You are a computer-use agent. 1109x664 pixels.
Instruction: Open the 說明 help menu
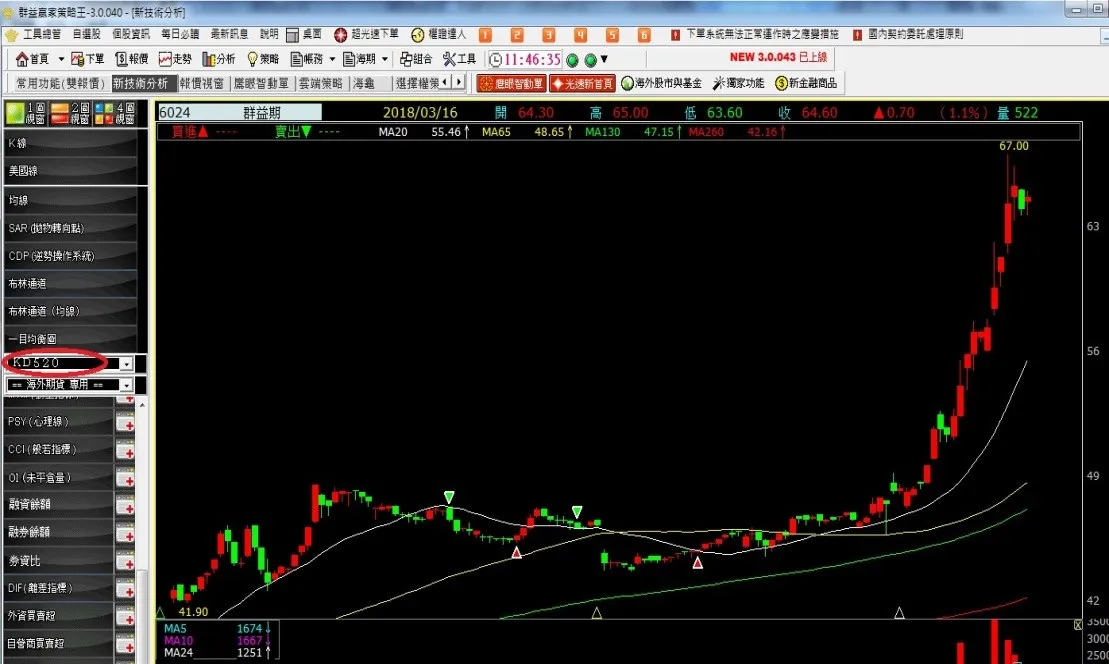pos(269,34)
